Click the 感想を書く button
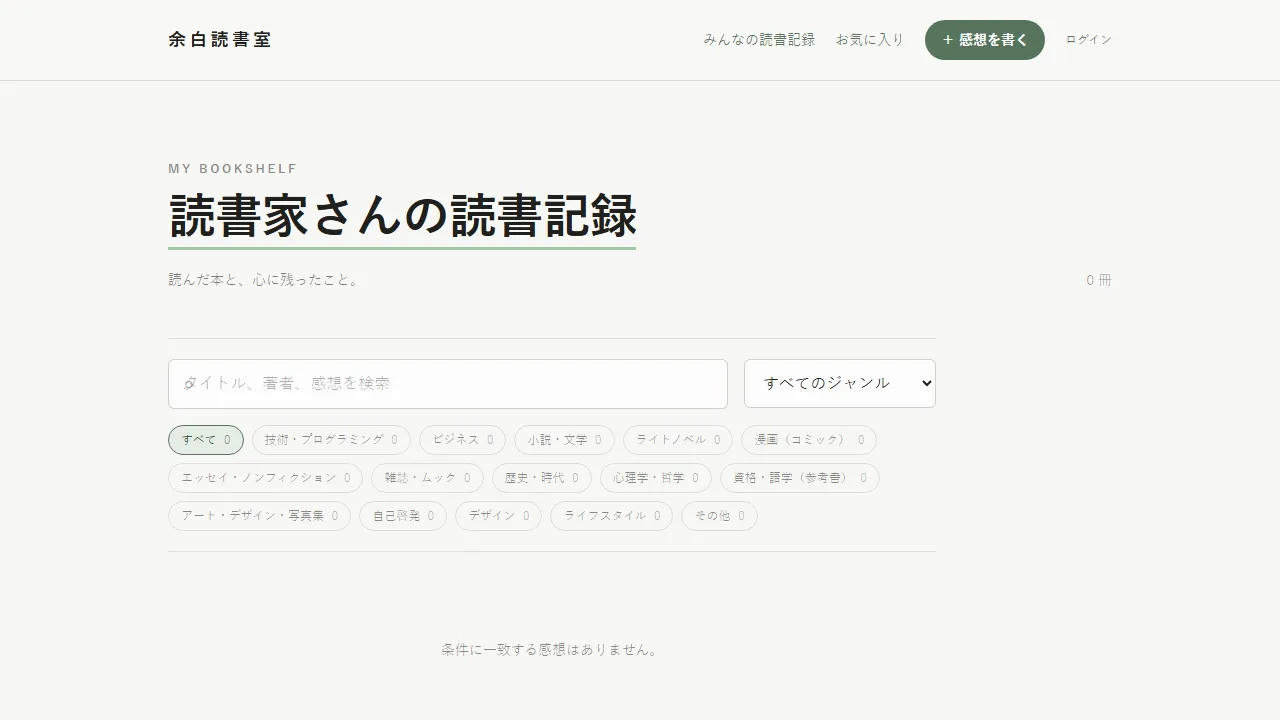Viewport: 1280px width, 720px height. click(x=985, y=40)
